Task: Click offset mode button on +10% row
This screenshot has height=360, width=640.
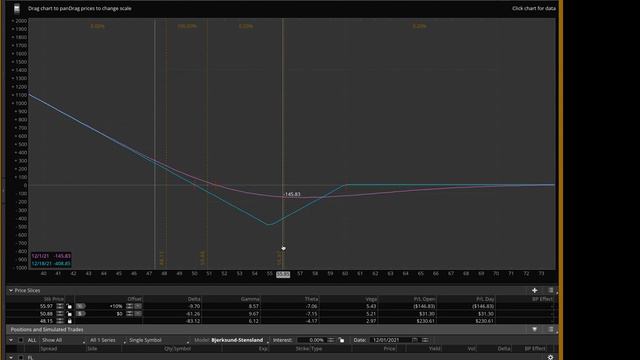Action: pos(138,306)
